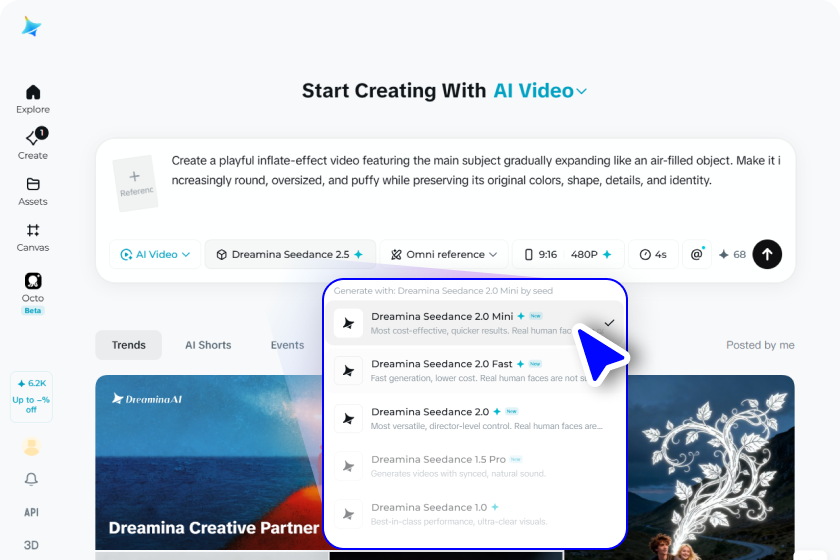
Task: Click into the prompt text field
Action: (476, 170)
